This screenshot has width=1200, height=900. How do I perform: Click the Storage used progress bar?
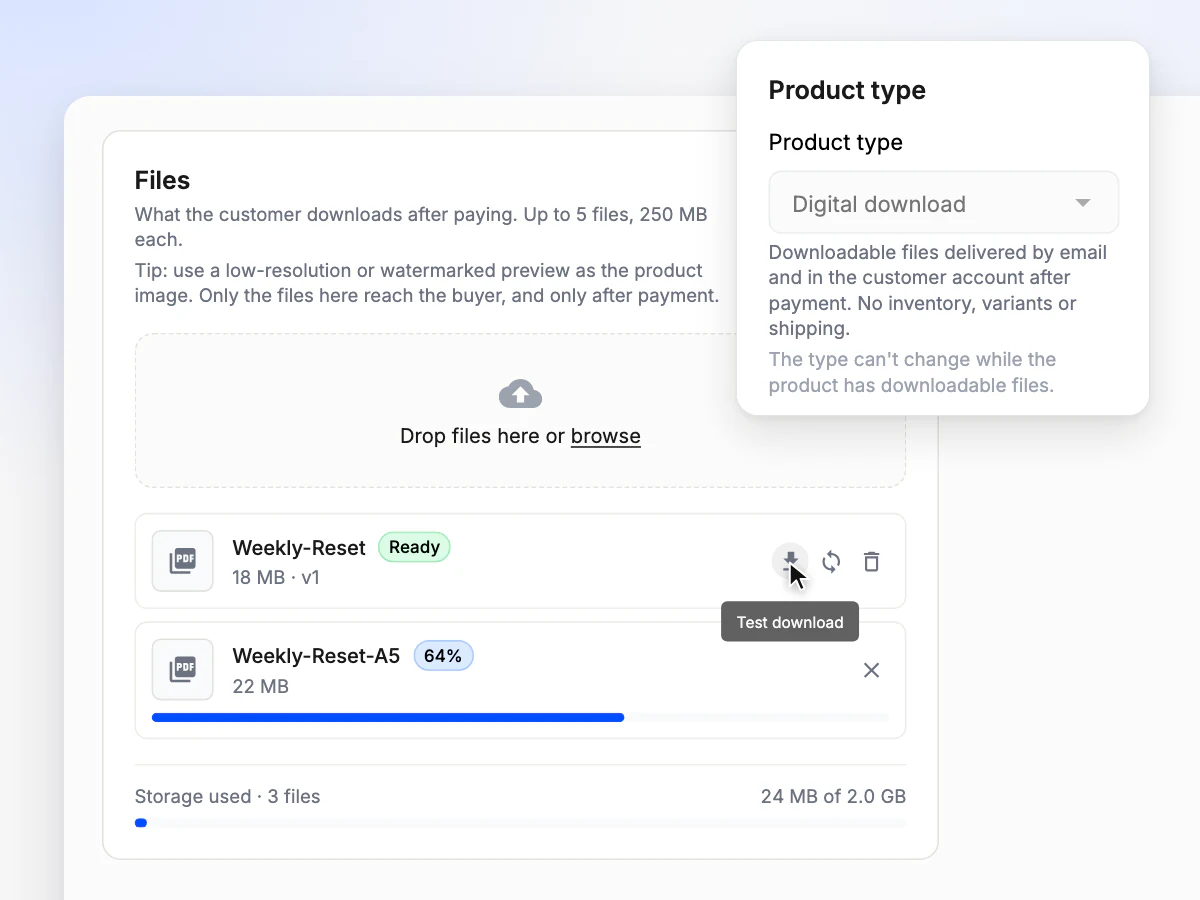pyautogui.click(x=520, y=823)
